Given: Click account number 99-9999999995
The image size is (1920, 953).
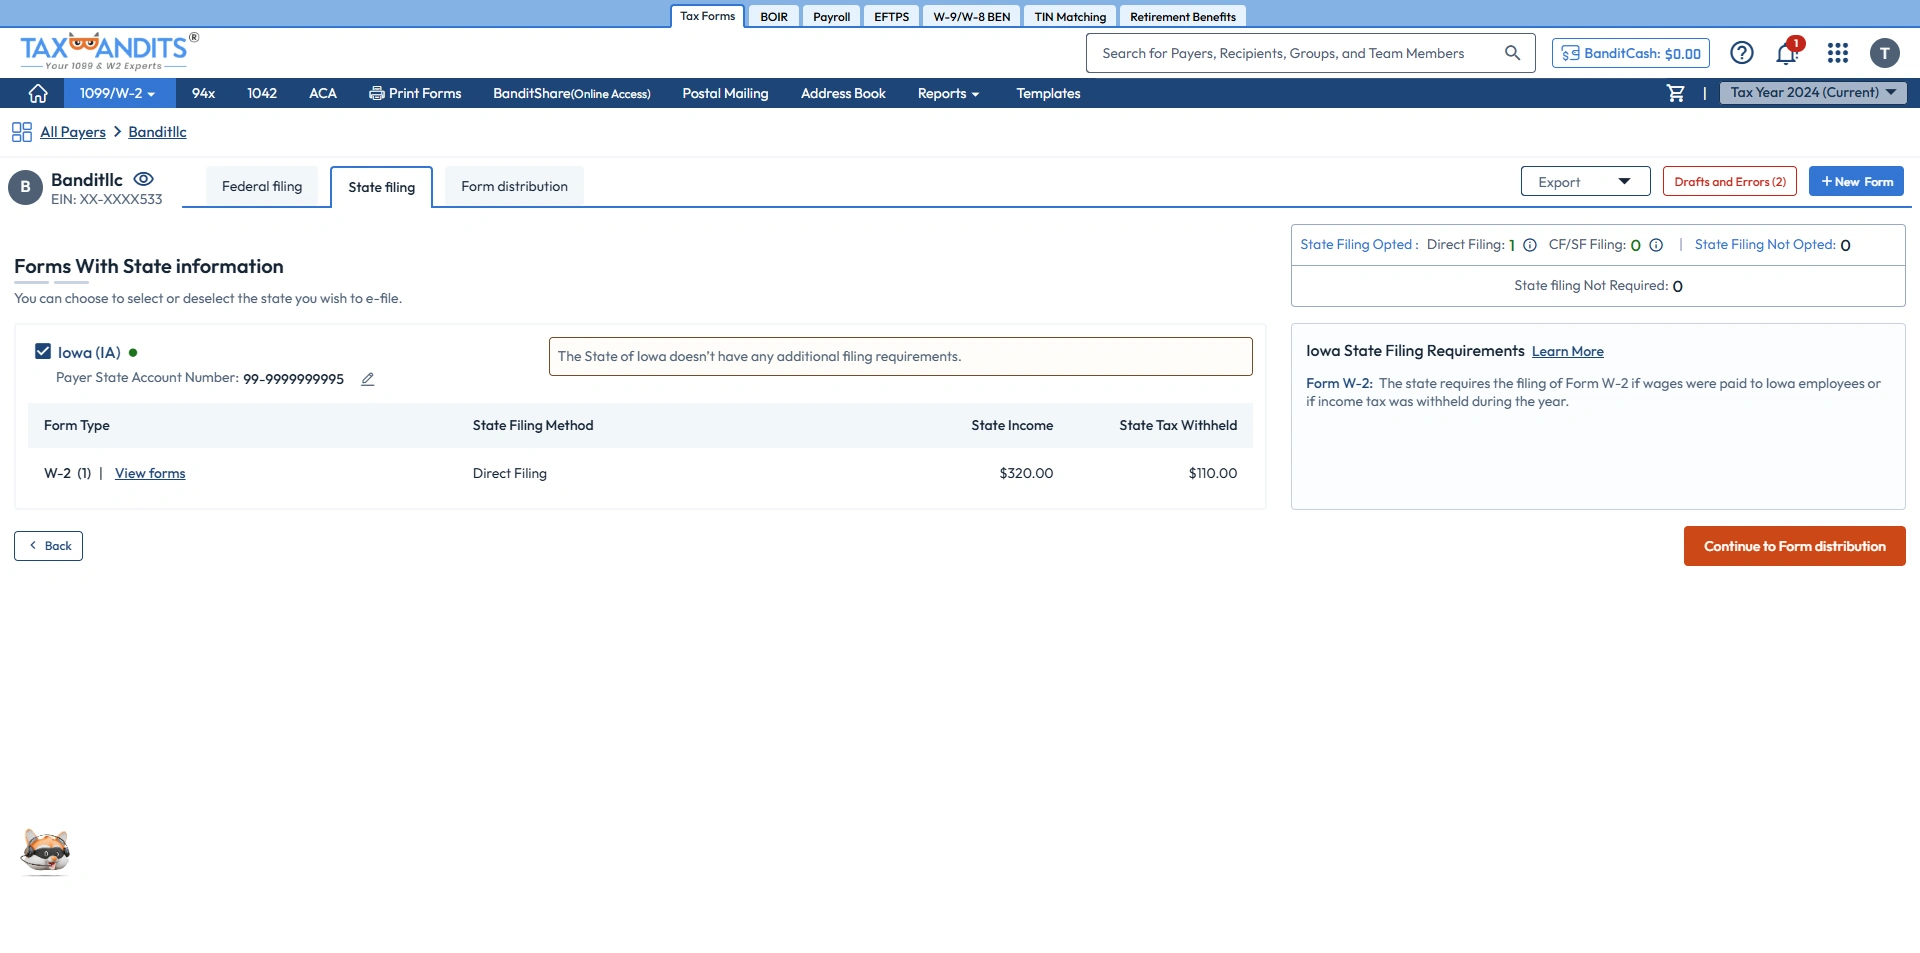Looking at the screenshot, I should pyautogui.click(x=294, y=379).
